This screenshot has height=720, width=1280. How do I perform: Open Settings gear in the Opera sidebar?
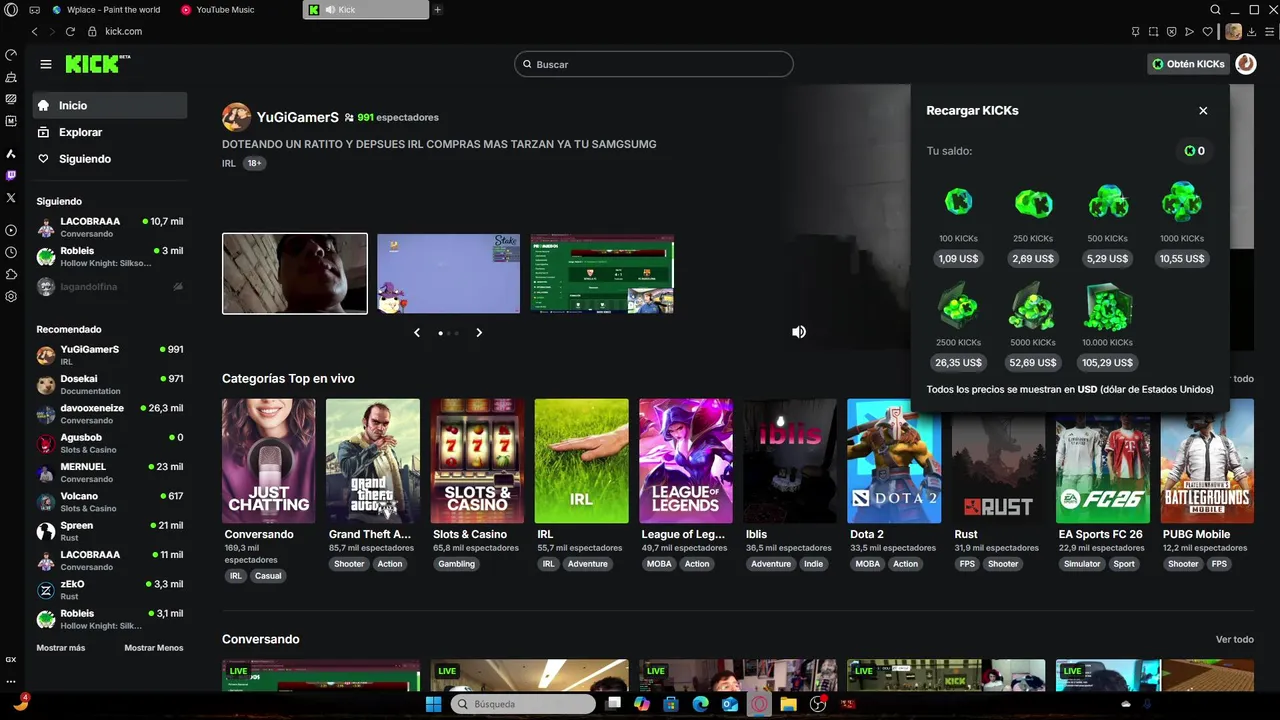click(x=11, y=297)
